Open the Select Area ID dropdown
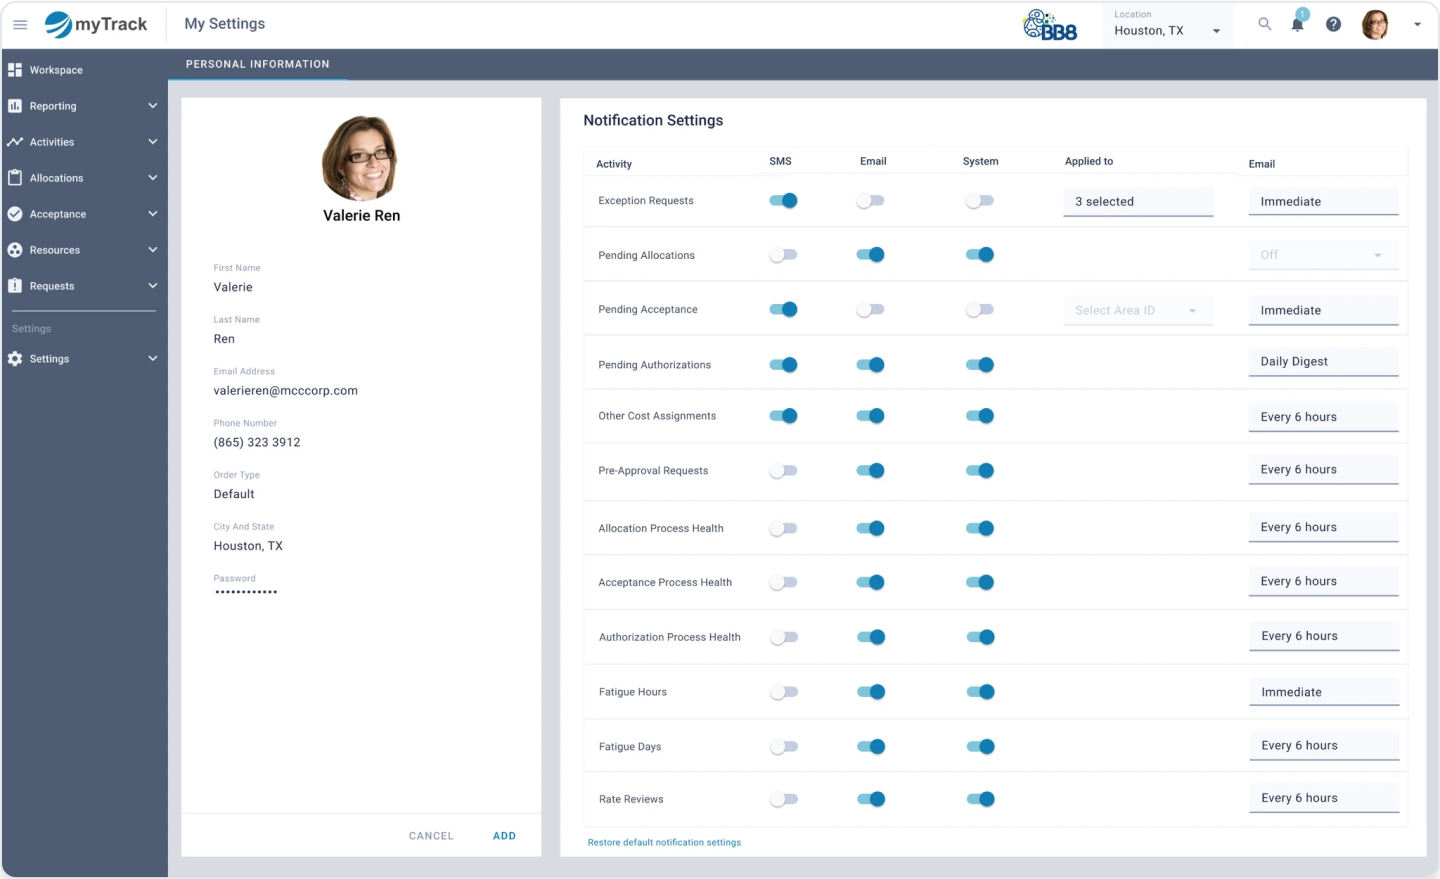1440x879 pixels. pos(1137,311)
